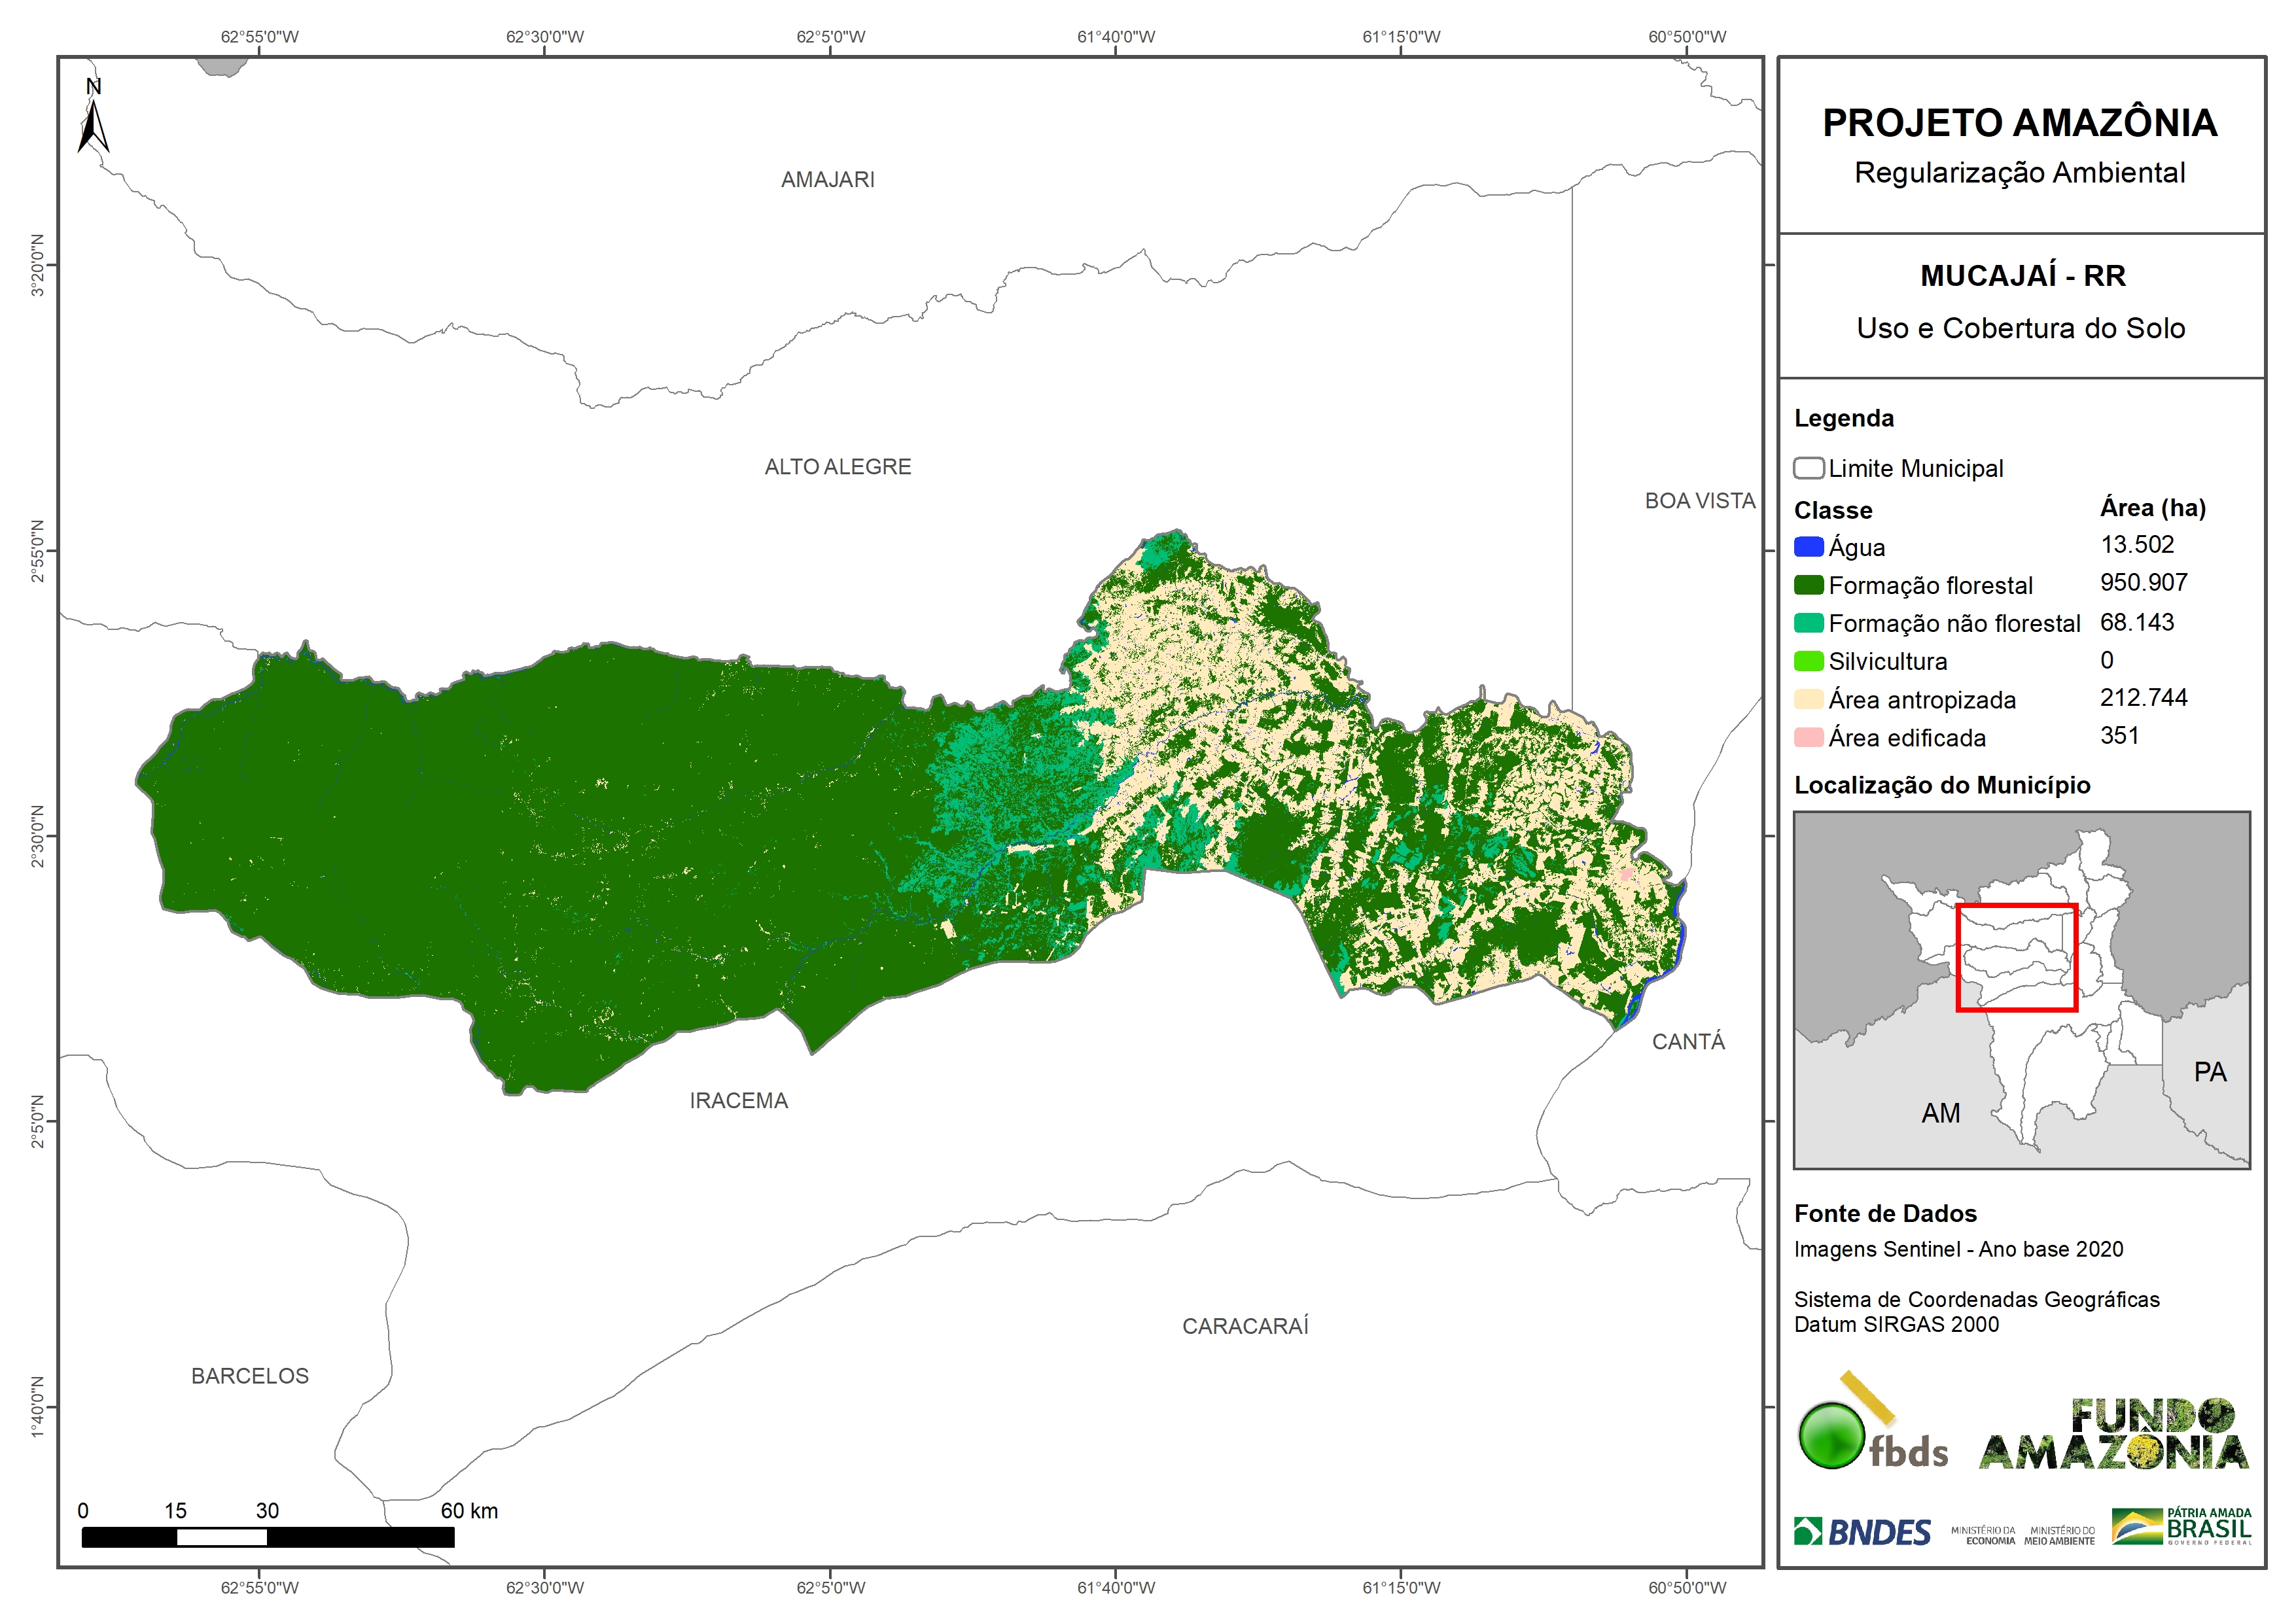This screenshot has height=1623, width=2296.
Task: Click the scale bar at bottom left
Action: 267,1537
